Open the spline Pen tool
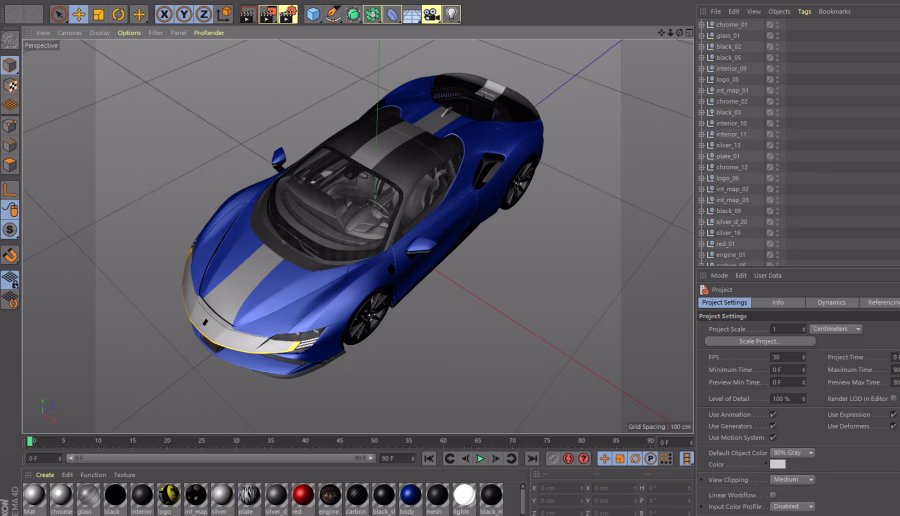Viewport: 900px width, 516px height. pos(333,14)
